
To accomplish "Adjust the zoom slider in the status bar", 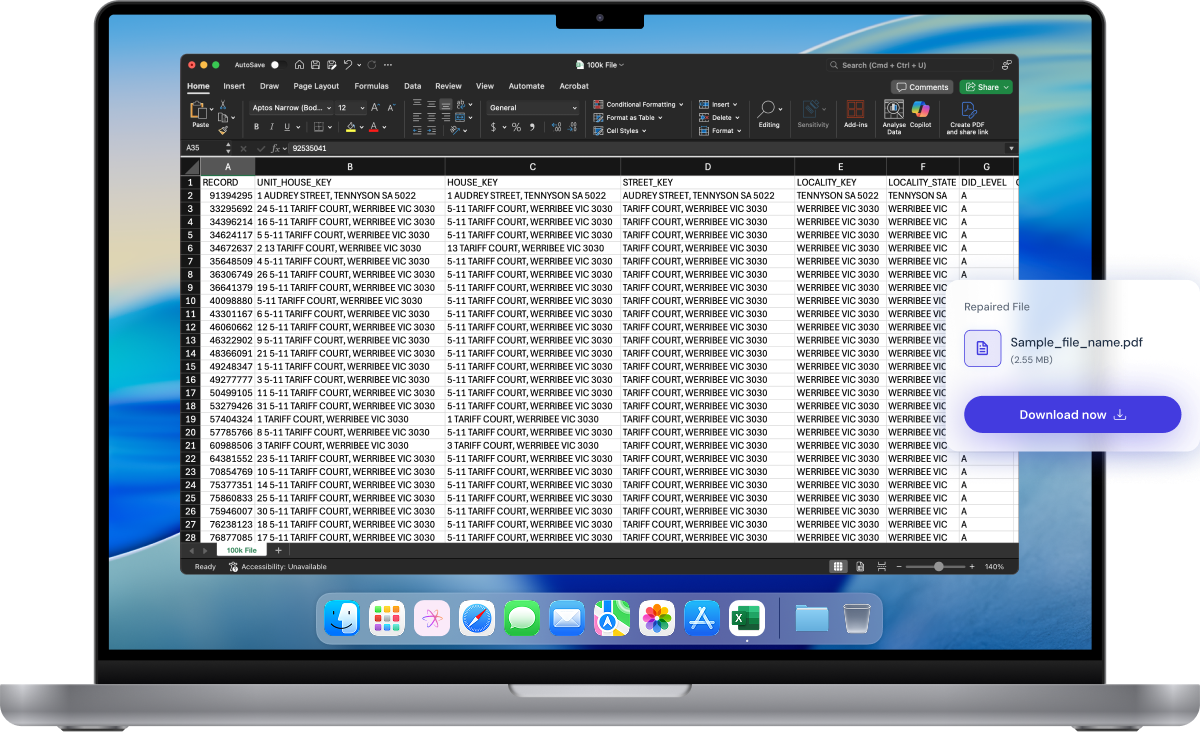I will pyautogui.click(x=938, y=567).
